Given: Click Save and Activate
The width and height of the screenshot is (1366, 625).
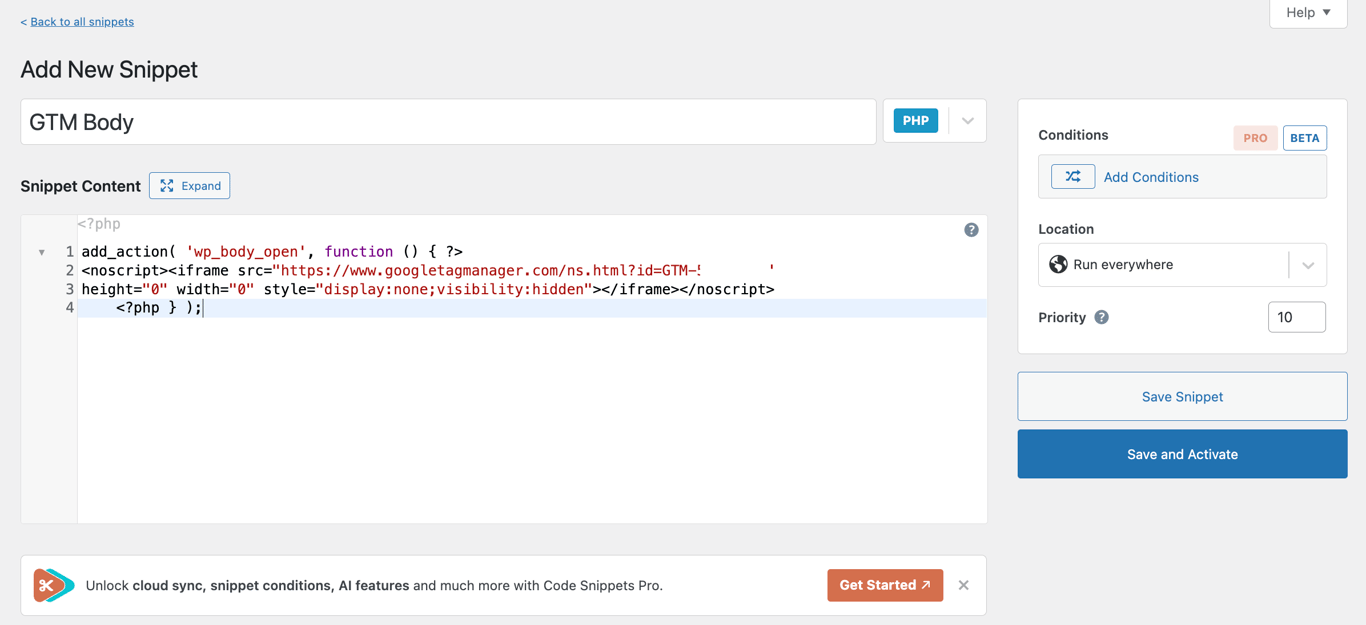Looking at the screenshot, I should [x=1182, y=453].
